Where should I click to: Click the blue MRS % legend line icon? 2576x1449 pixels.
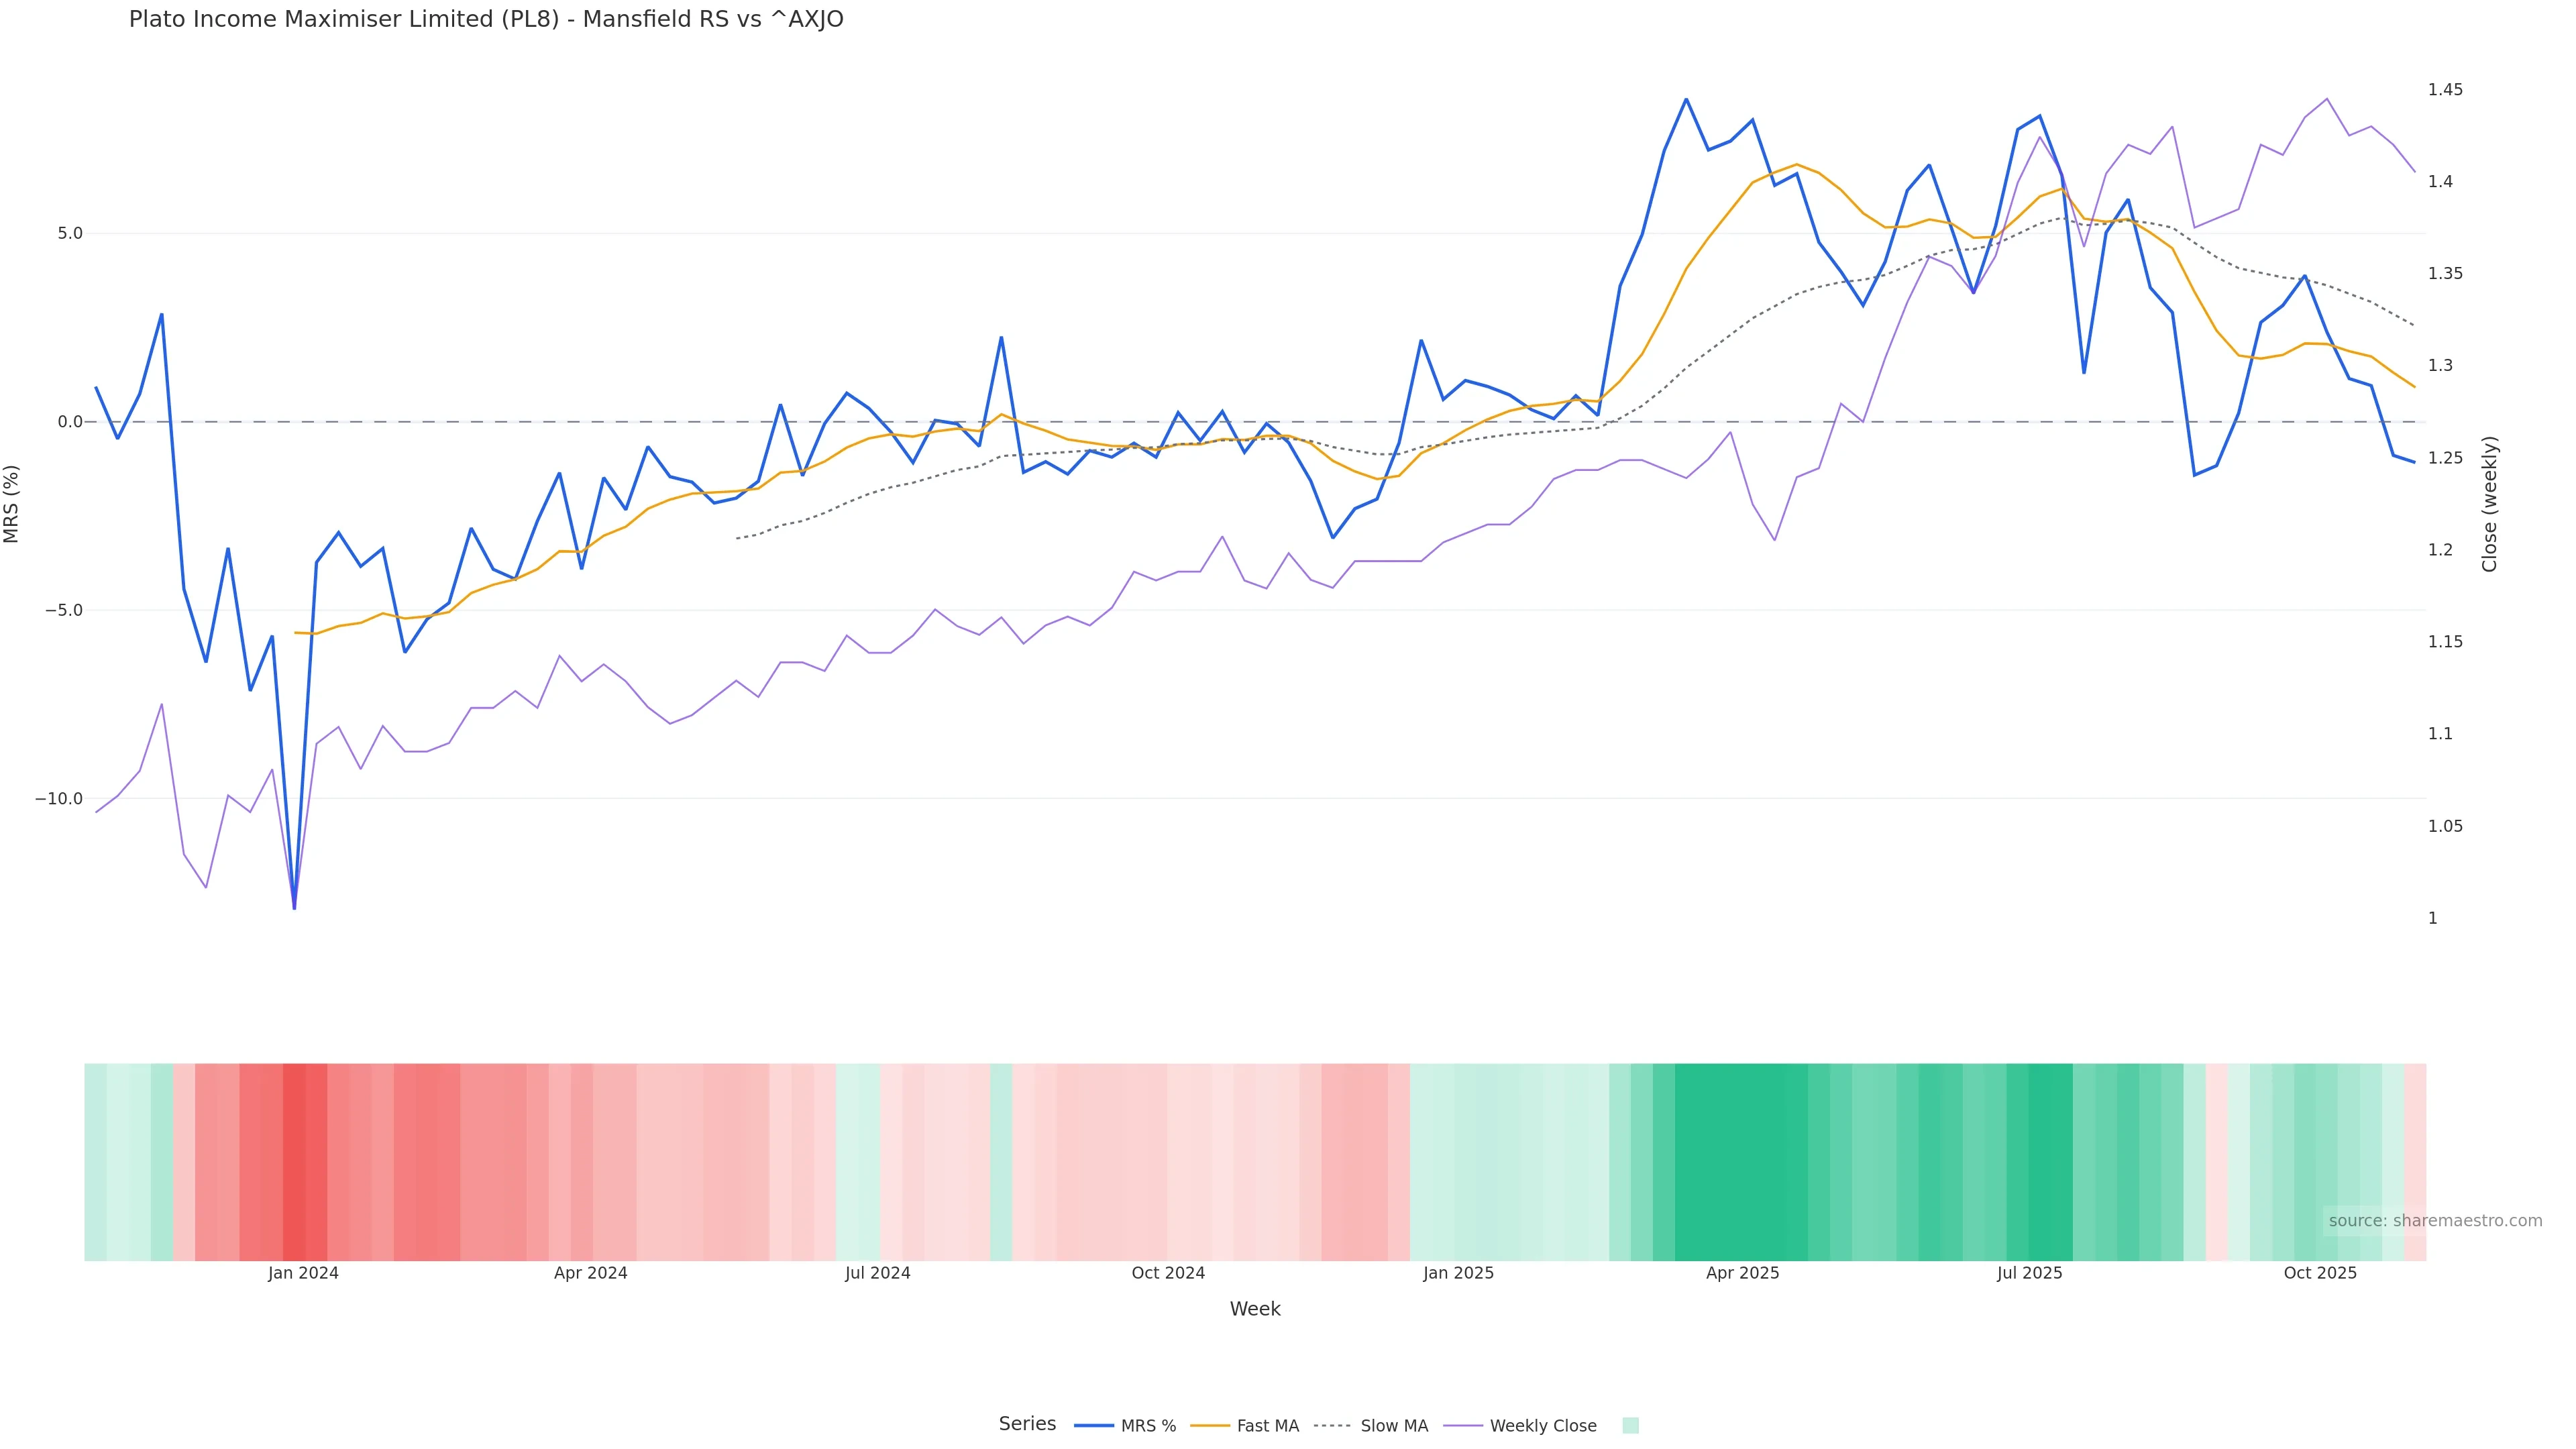coord(1094,1426)
